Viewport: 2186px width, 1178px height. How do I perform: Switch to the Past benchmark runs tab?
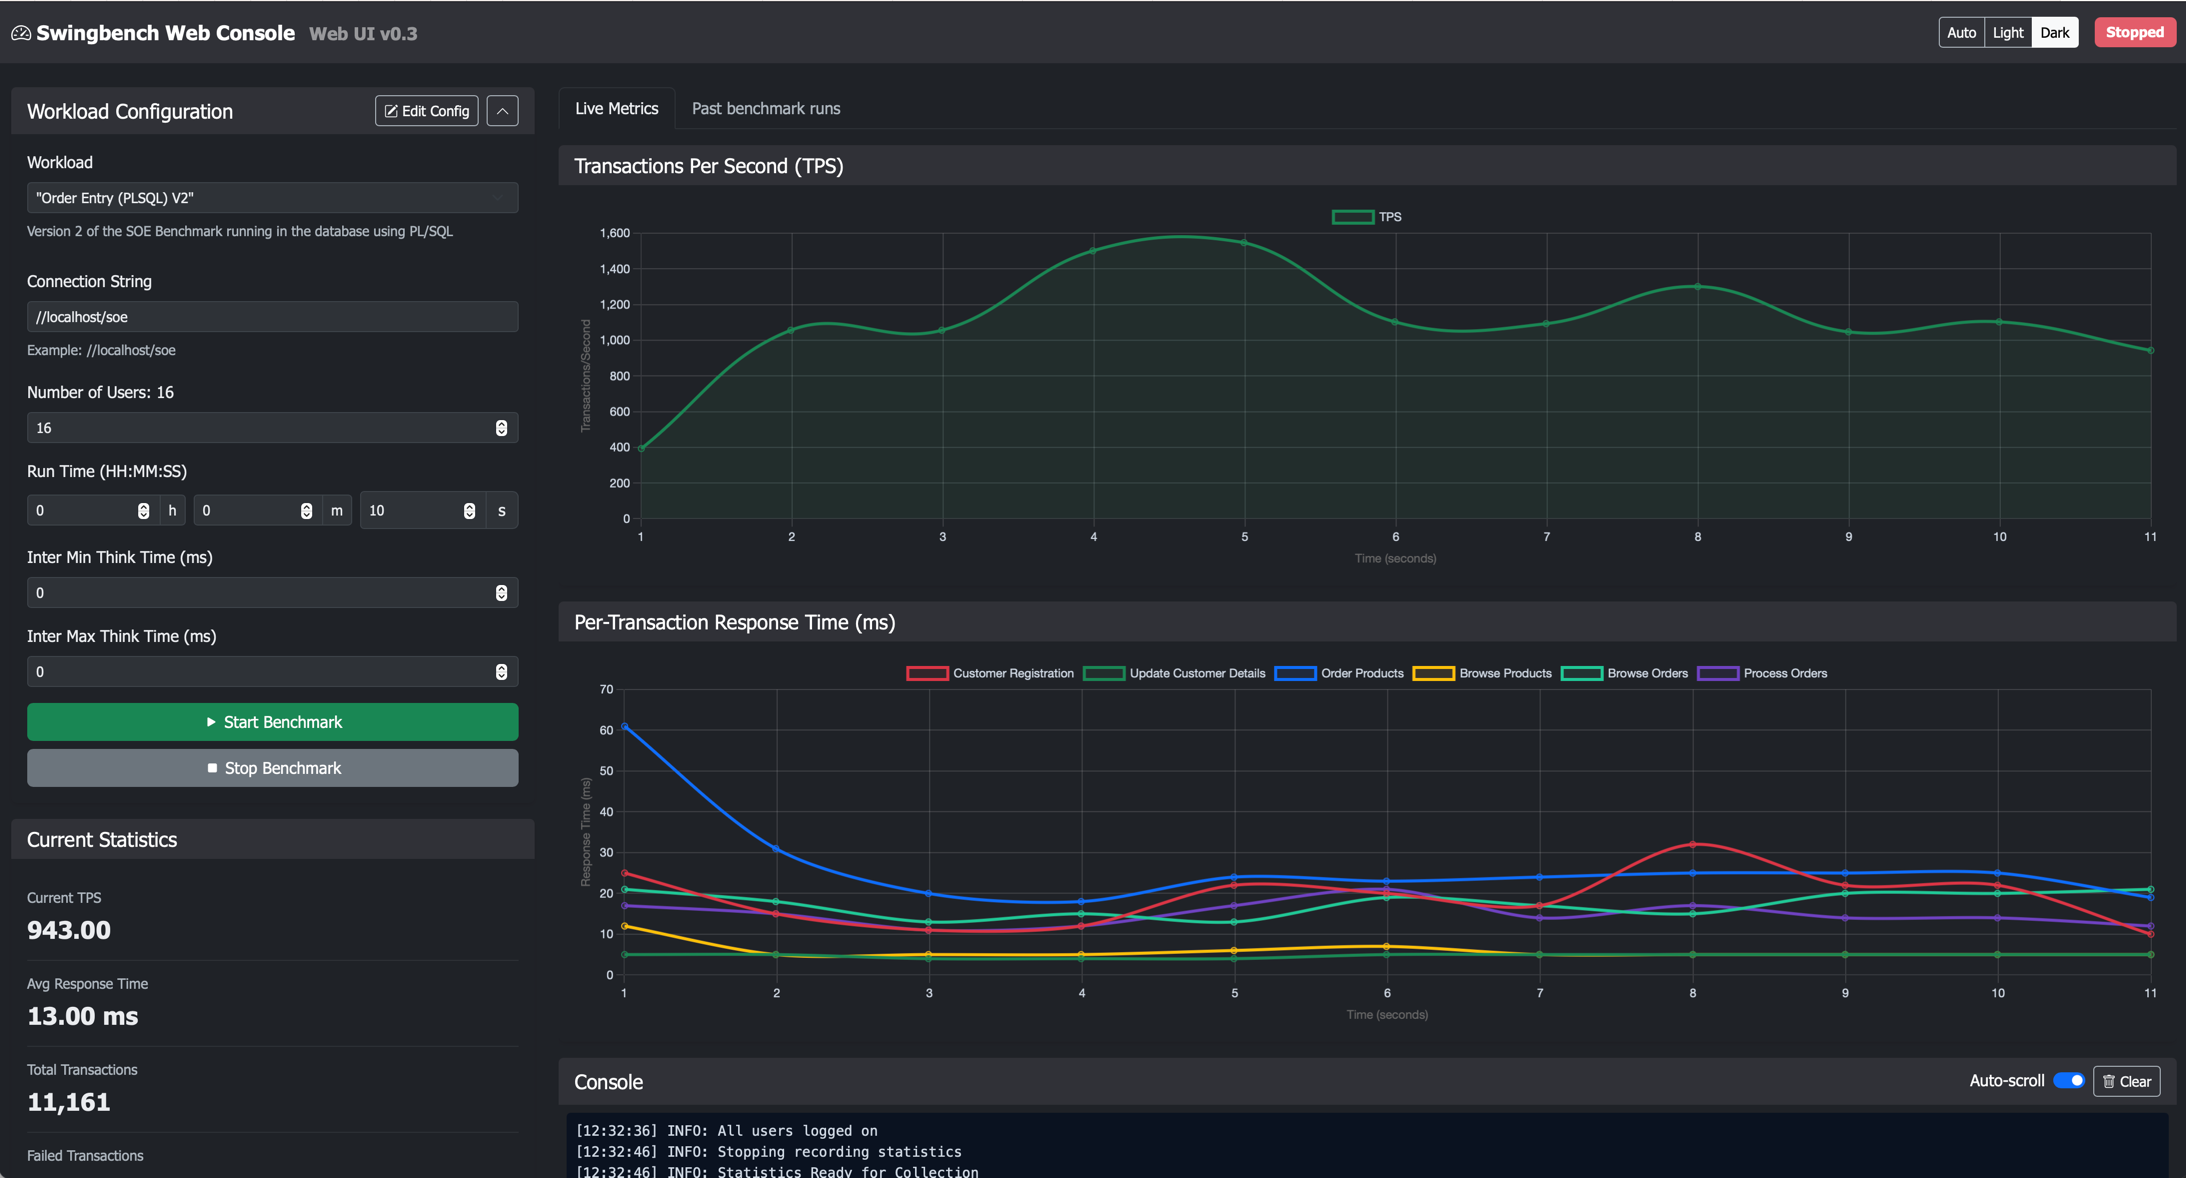(766, 108)
